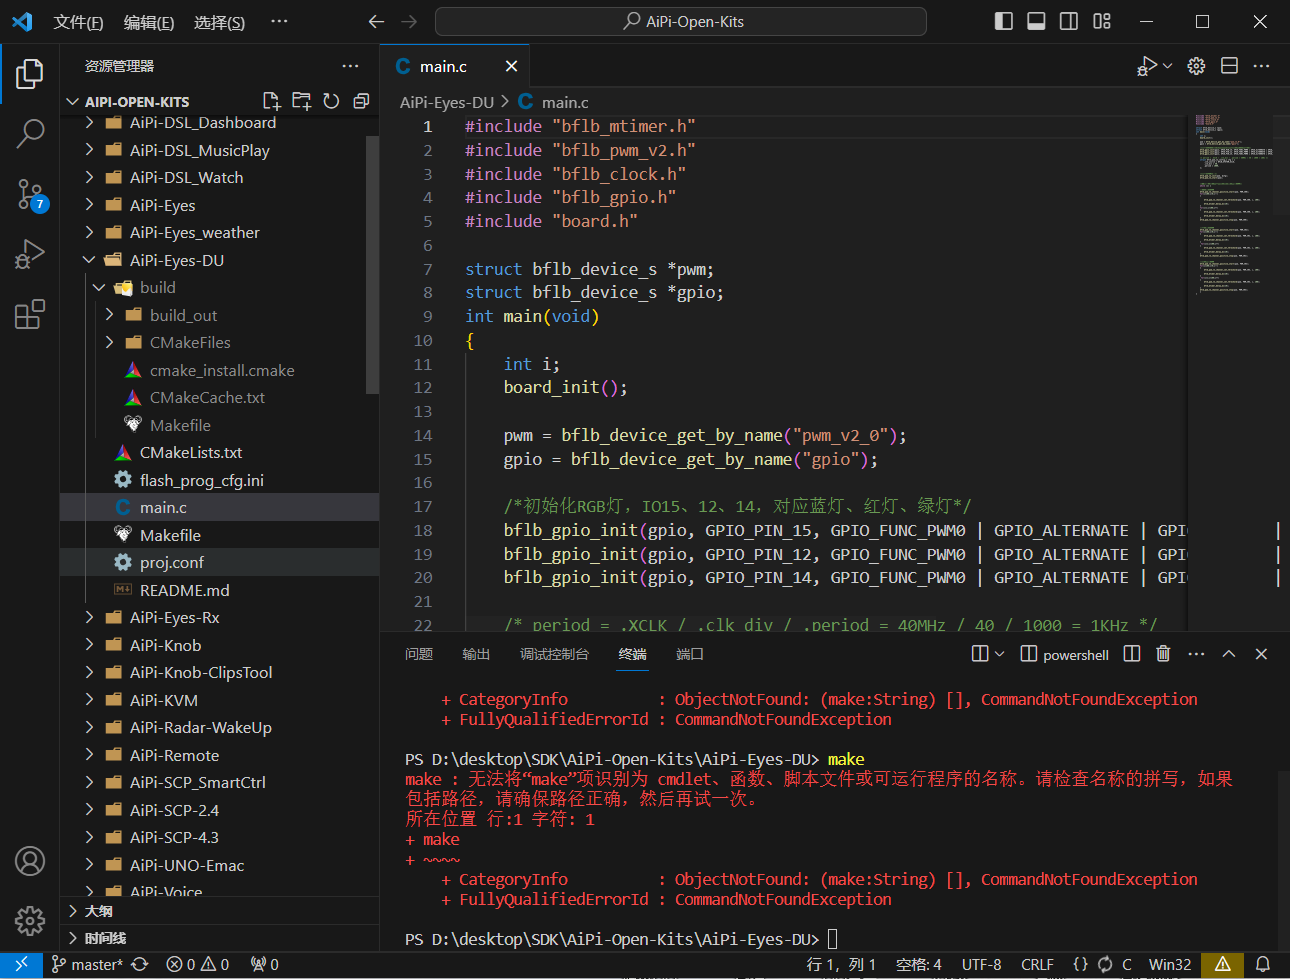Synchronize changes icon next to master branch
Image resolution: width=1290 pixels, height=979 pixels.
(x=140, y=965)
